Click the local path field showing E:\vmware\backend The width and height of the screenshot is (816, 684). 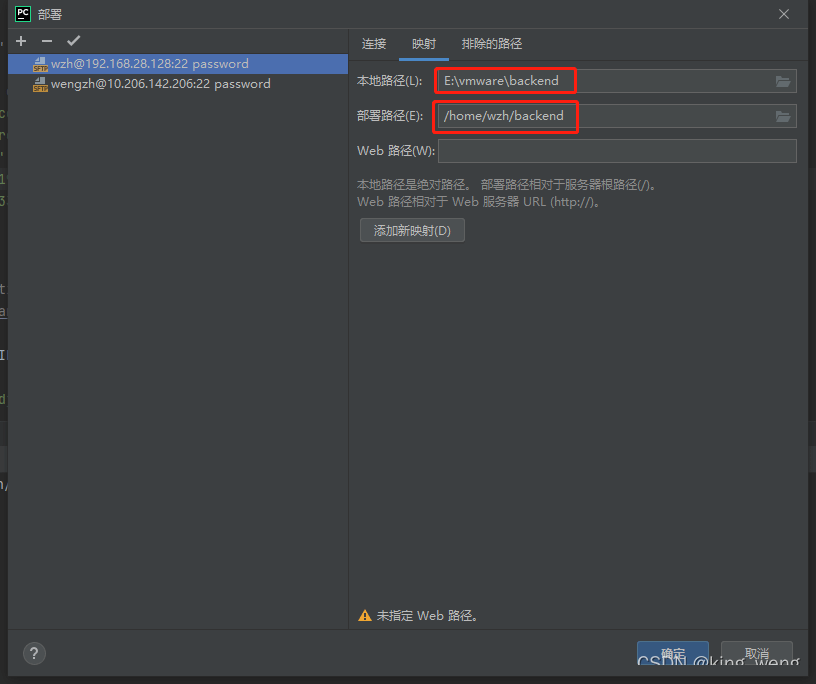(x=505, y=81)
